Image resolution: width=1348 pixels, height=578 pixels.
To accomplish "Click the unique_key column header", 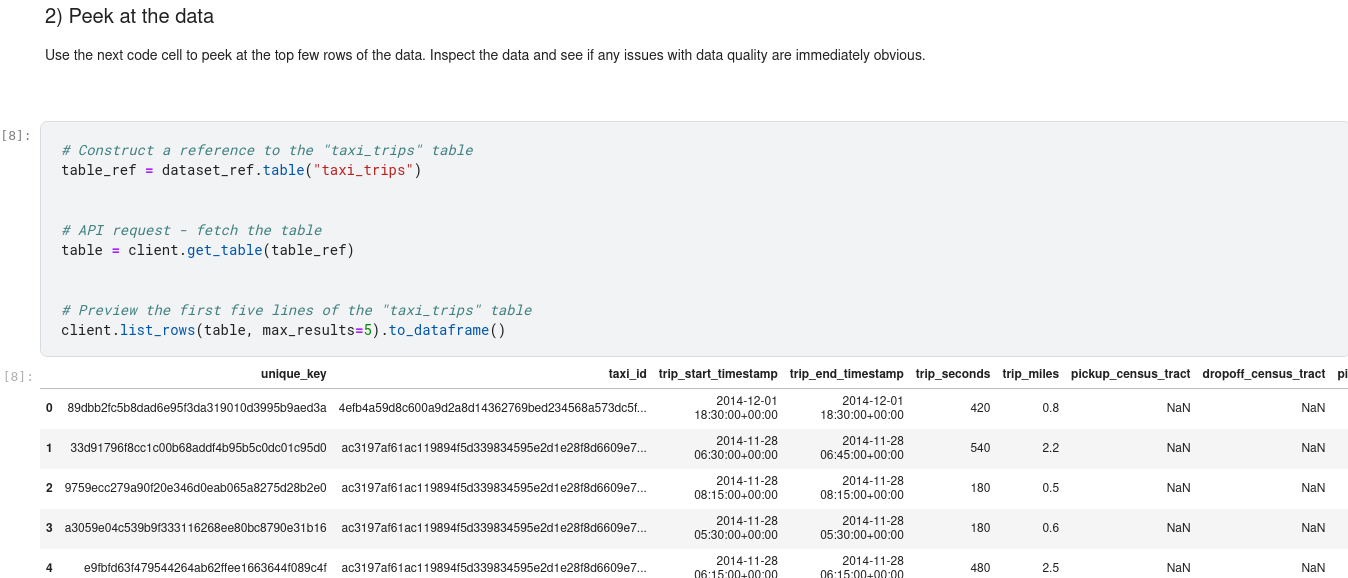I will point(293,374).
